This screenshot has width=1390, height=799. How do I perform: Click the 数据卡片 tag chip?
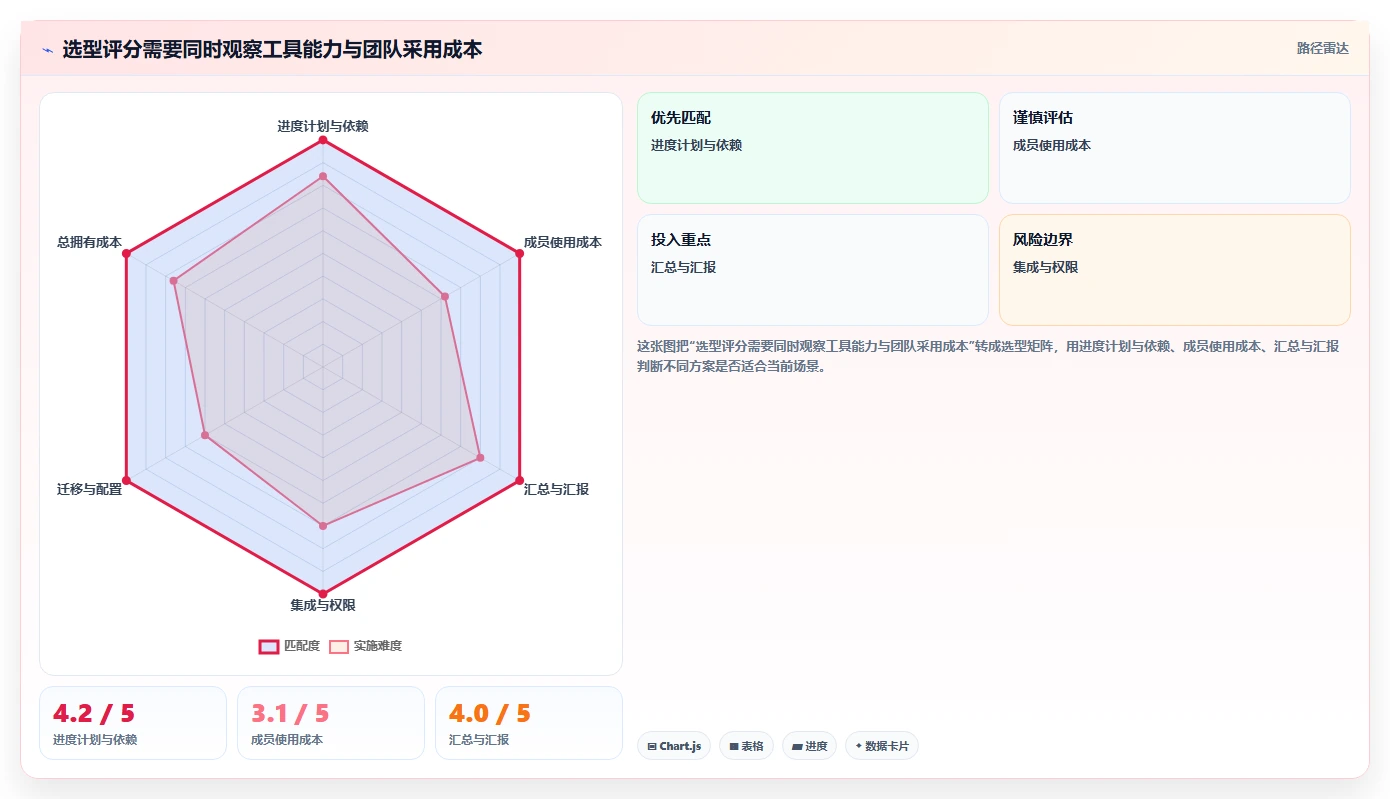pyautogui.click(x=881, y=746)
